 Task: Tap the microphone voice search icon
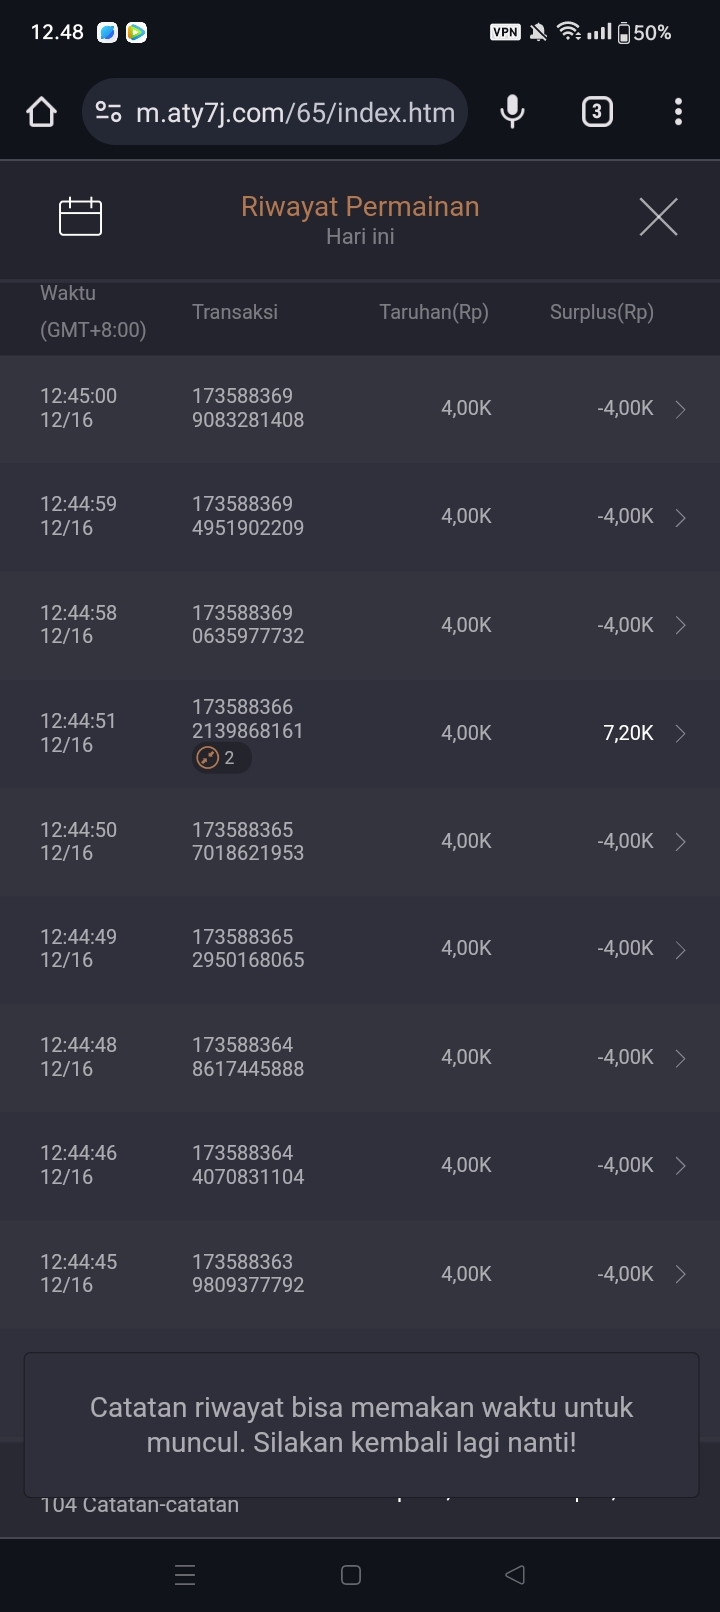tap(512, 112)
